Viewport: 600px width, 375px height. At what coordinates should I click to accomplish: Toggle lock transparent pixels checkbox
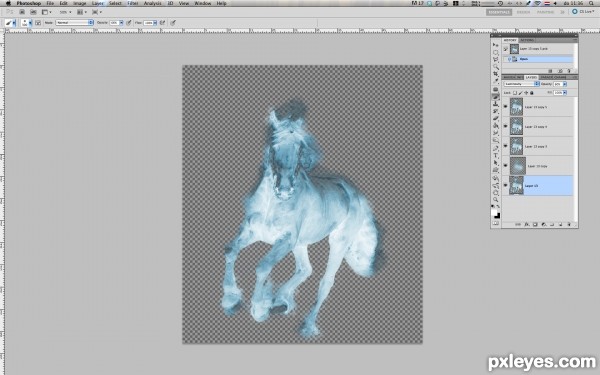pos(515,93)
